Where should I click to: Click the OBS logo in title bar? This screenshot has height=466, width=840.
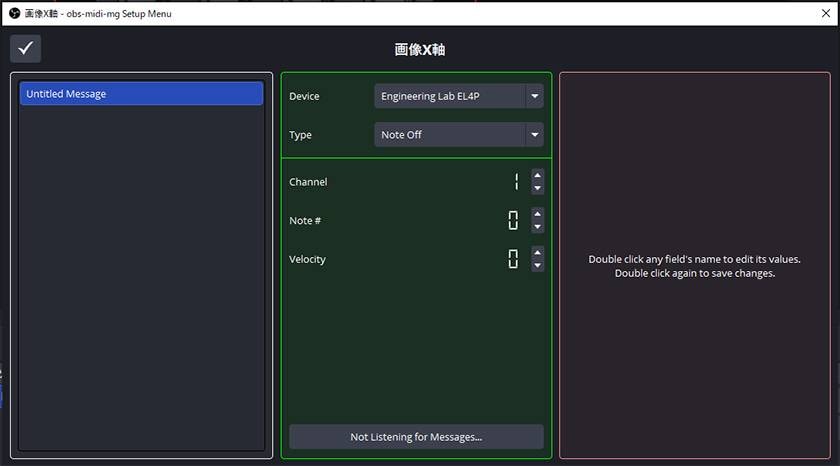(14, 13)
